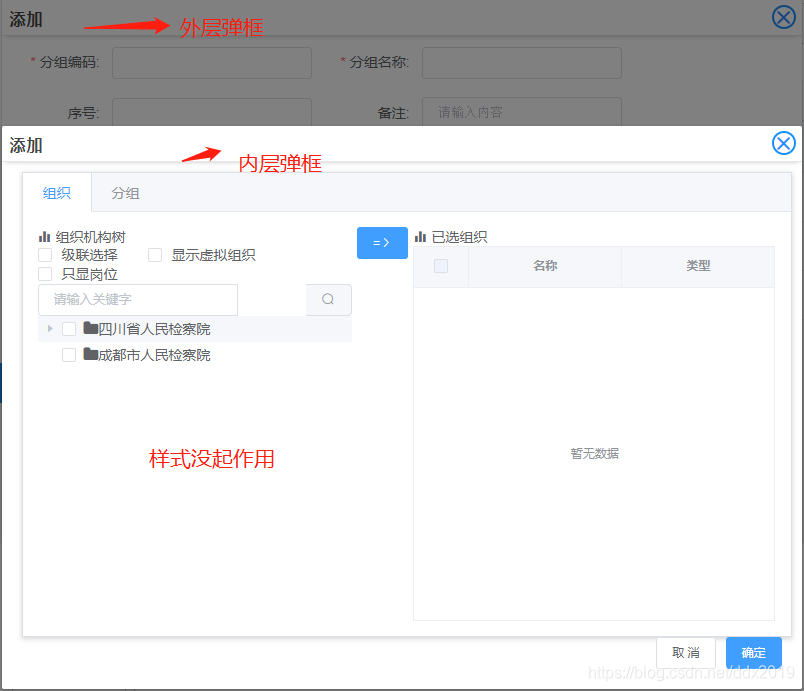Switch to the 分组 tab
Screen dimensions: 804x691
(x=126, y=193)
